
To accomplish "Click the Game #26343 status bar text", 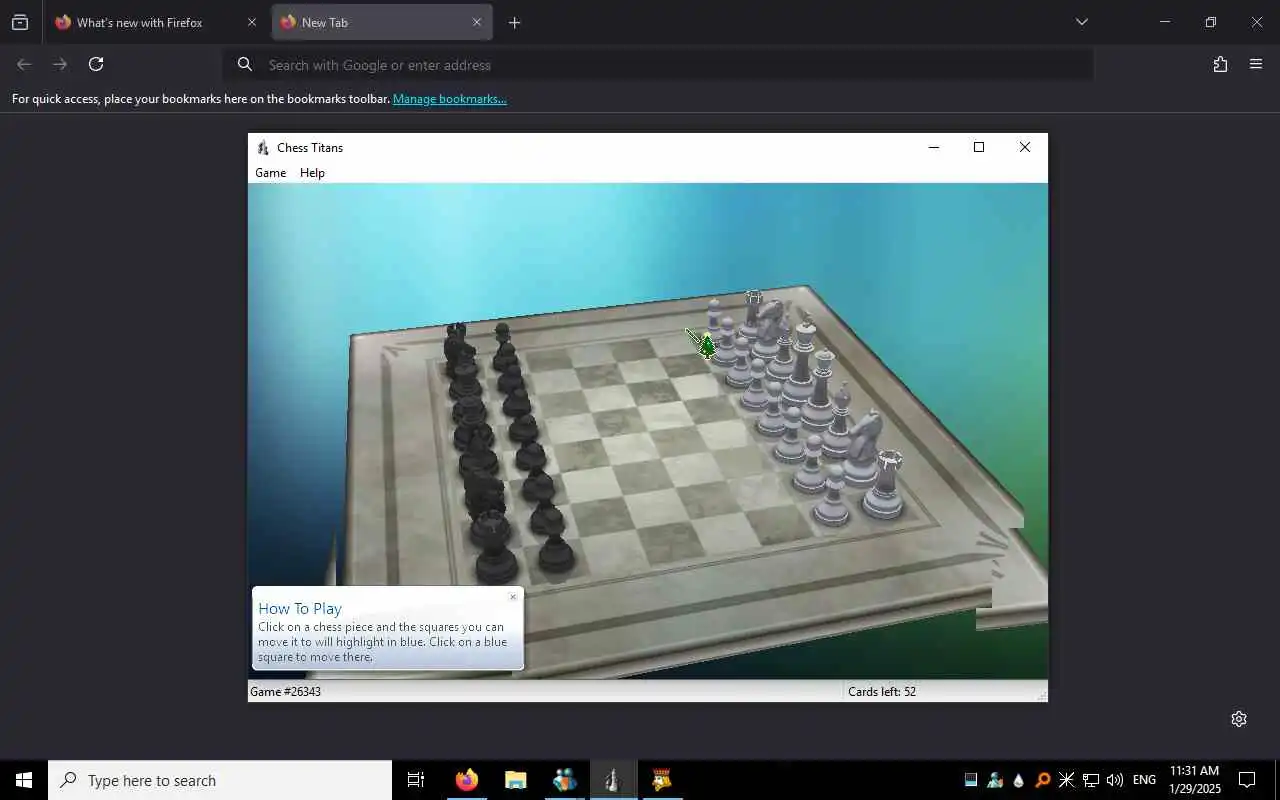I will click(285, 692).
